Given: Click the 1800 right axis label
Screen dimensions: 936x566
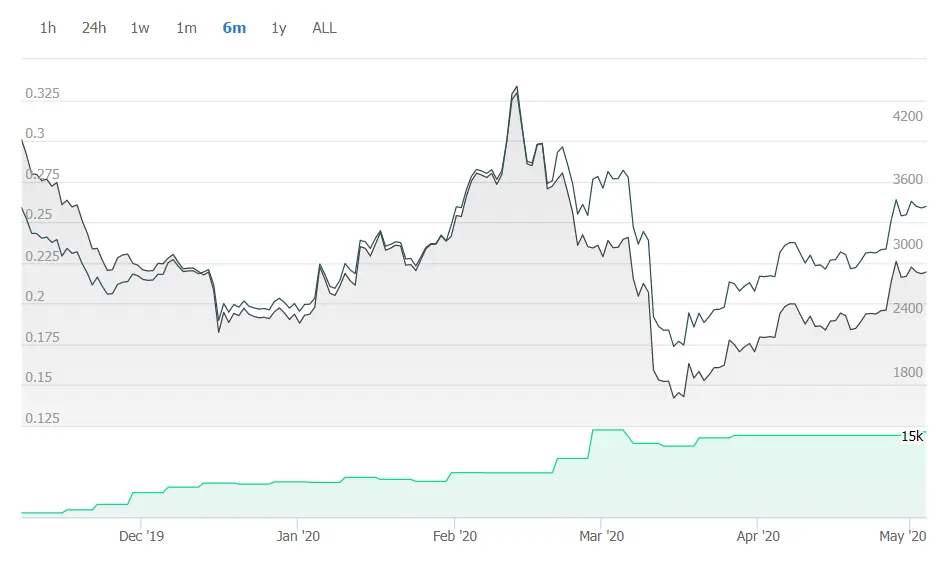Looking at the screenshot, I should tap(907, 373).
